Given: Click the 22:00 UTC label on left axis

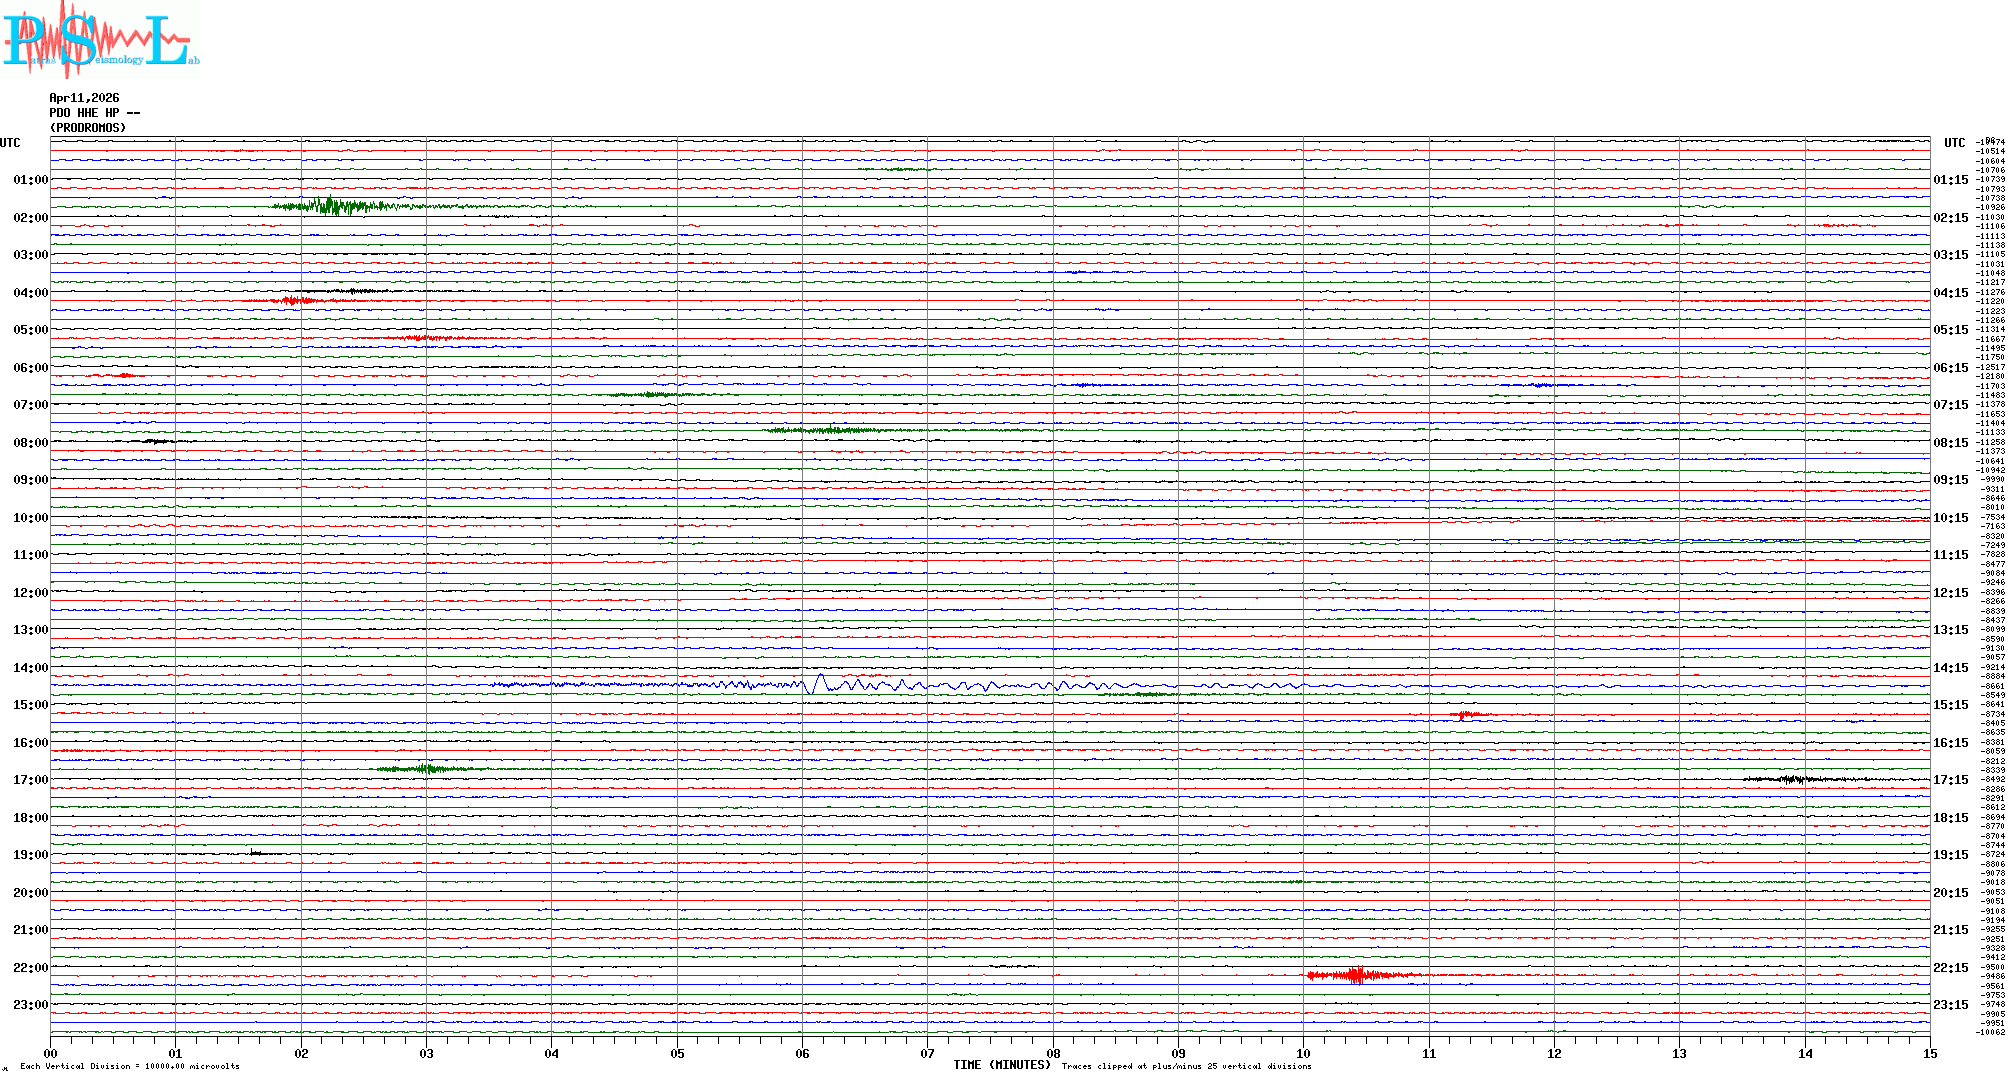Looking at the screenshot, I should [30, 968].
